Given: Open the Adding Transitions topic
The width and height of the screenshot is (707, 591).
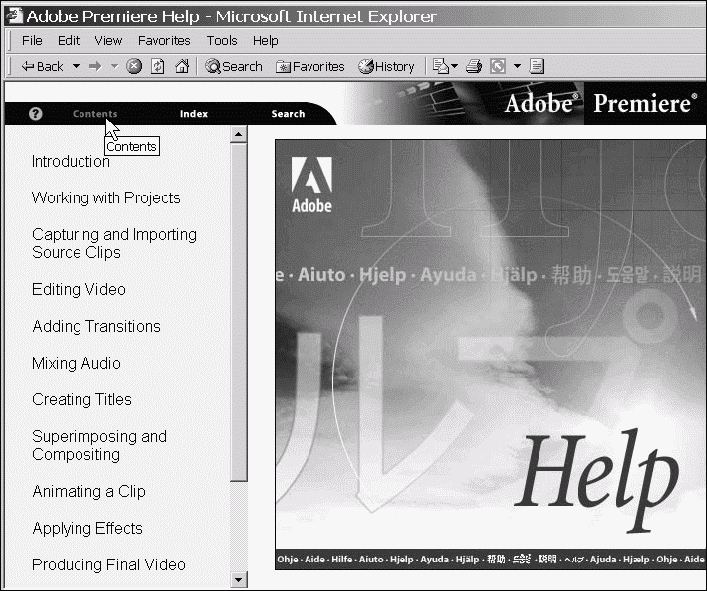Looking at the screenshot, I should tap(96, 327).
